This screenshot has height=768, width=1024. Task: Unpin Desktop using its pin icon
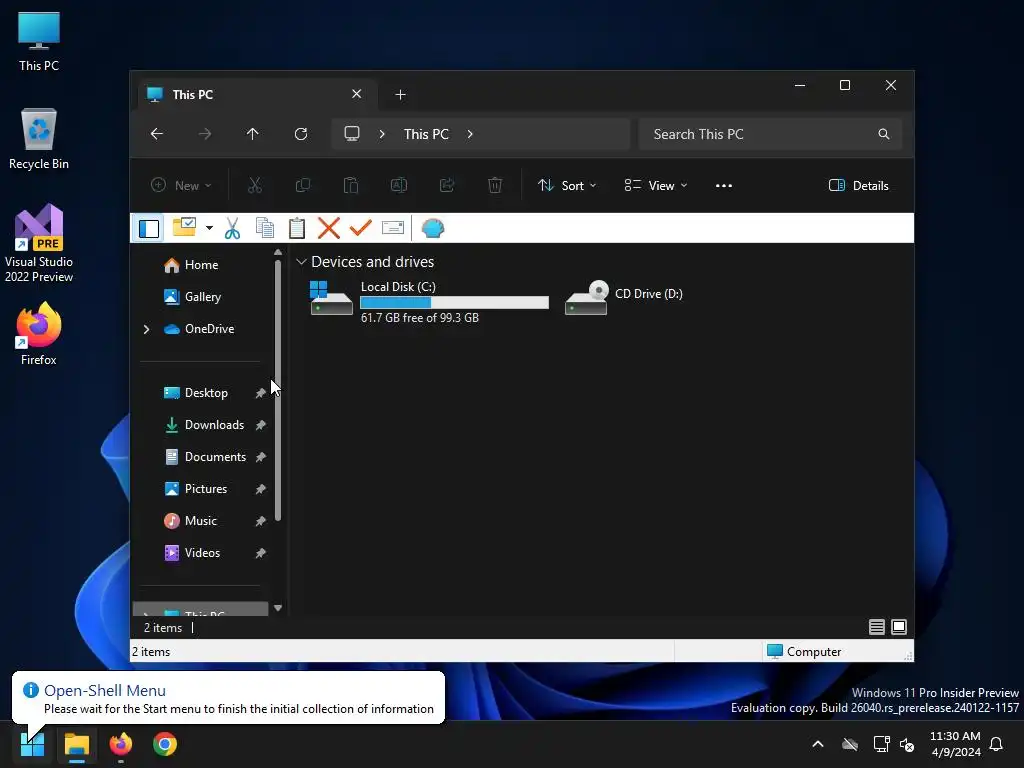(260, 392)
